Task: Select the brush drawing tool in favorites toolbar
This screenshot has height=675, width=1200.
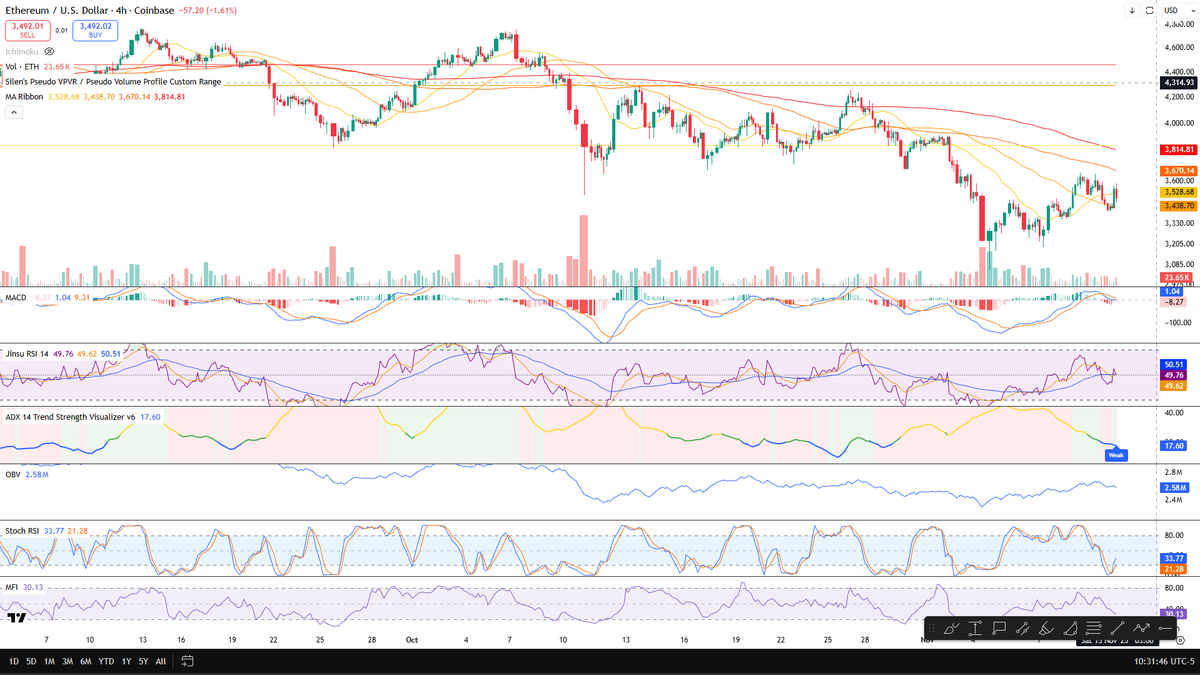Action: (x=951, y=628)
